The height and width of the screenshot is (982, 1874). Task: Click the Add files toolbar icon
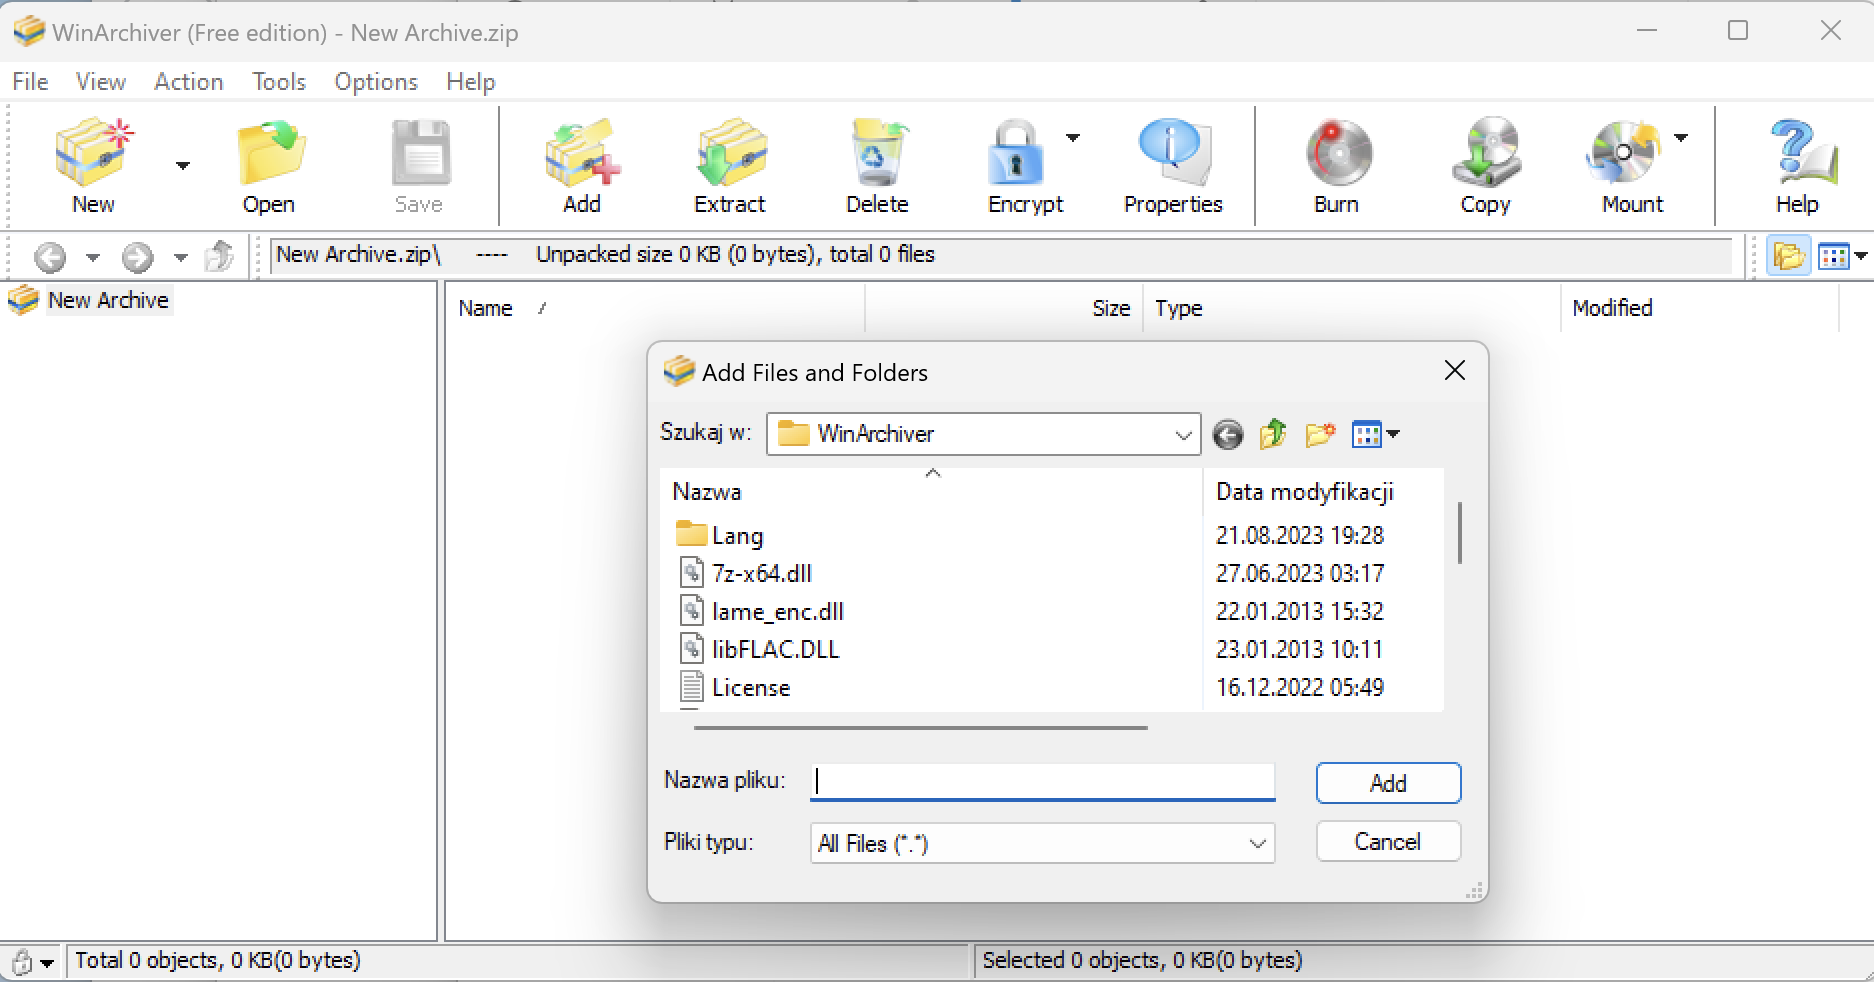[x=582, y=153]
